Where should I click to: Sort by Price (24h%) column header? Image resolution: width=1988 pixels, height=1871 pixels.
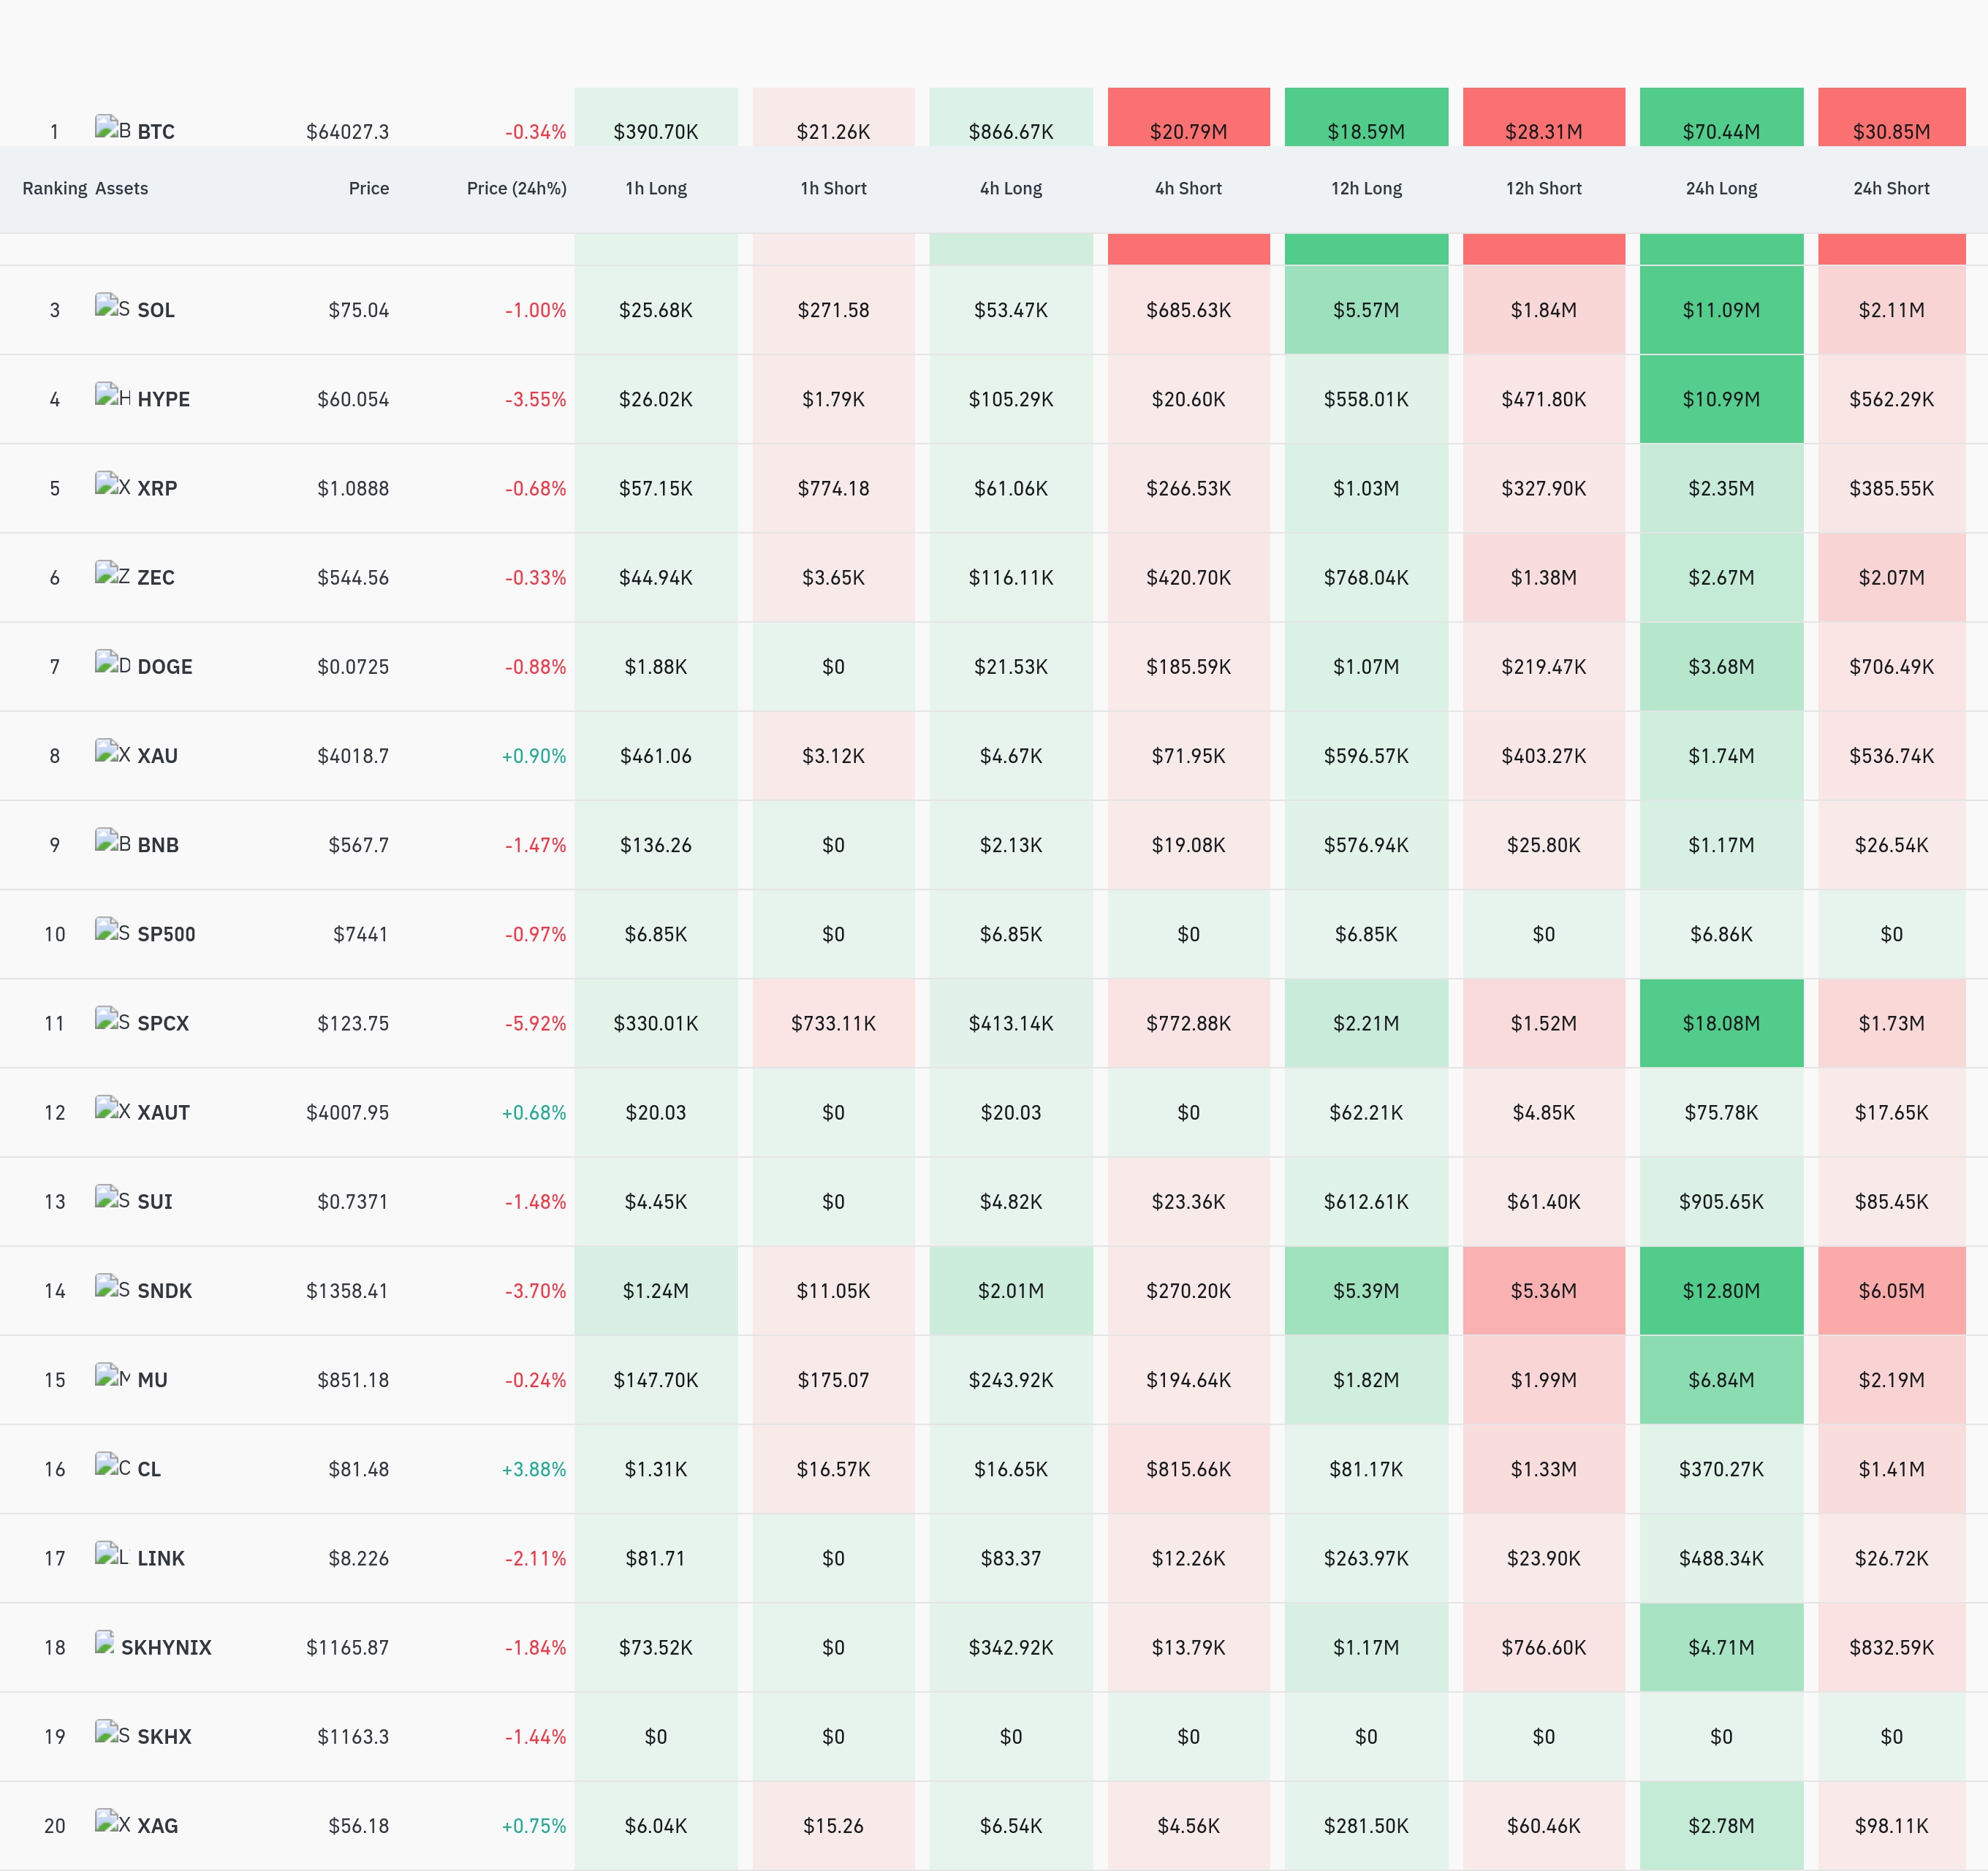pos(516,188)
